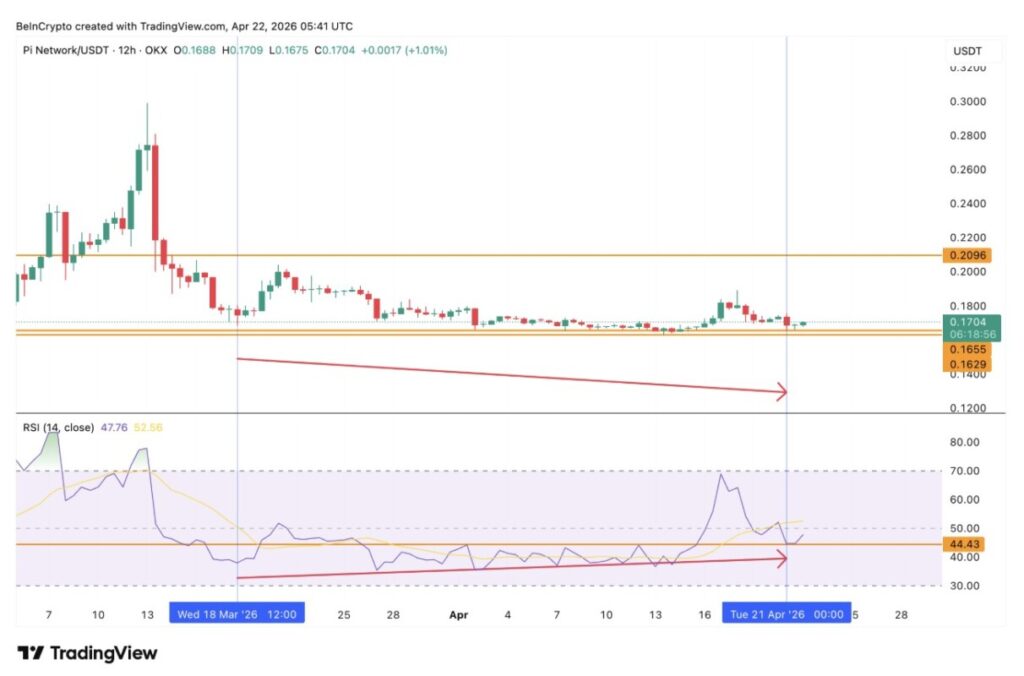1024x676 pixels.
Task: Click the Pi Network/USDT symbol name
Action: tap(67, 49)
